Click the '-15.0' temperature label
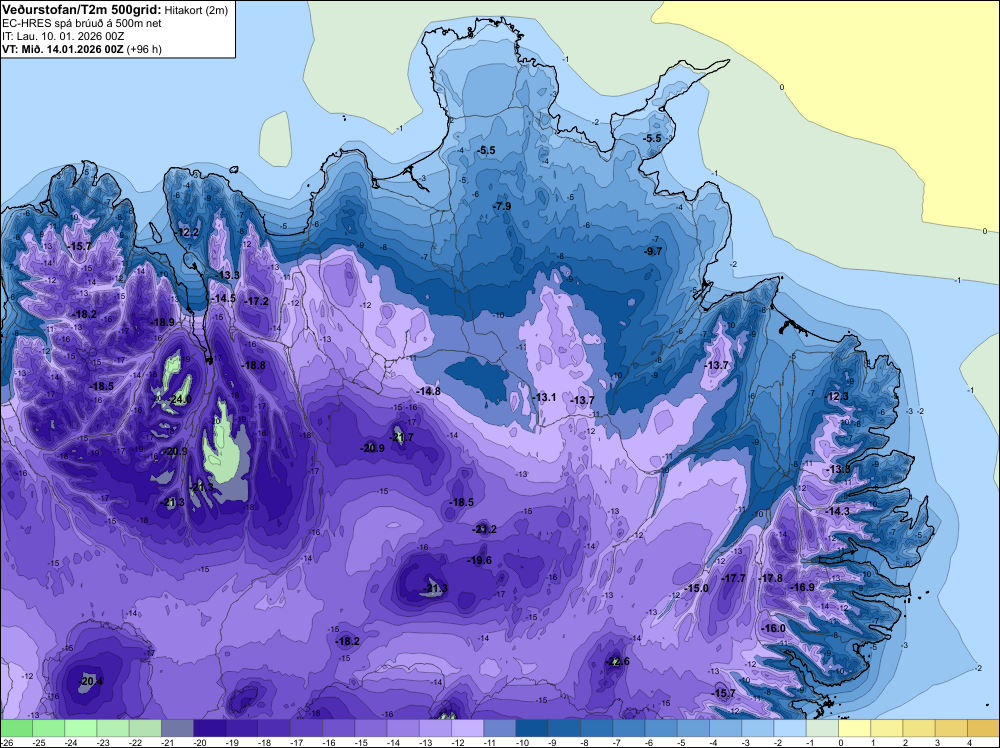The height and width of the screenshot is (748, 1000). 696,589
